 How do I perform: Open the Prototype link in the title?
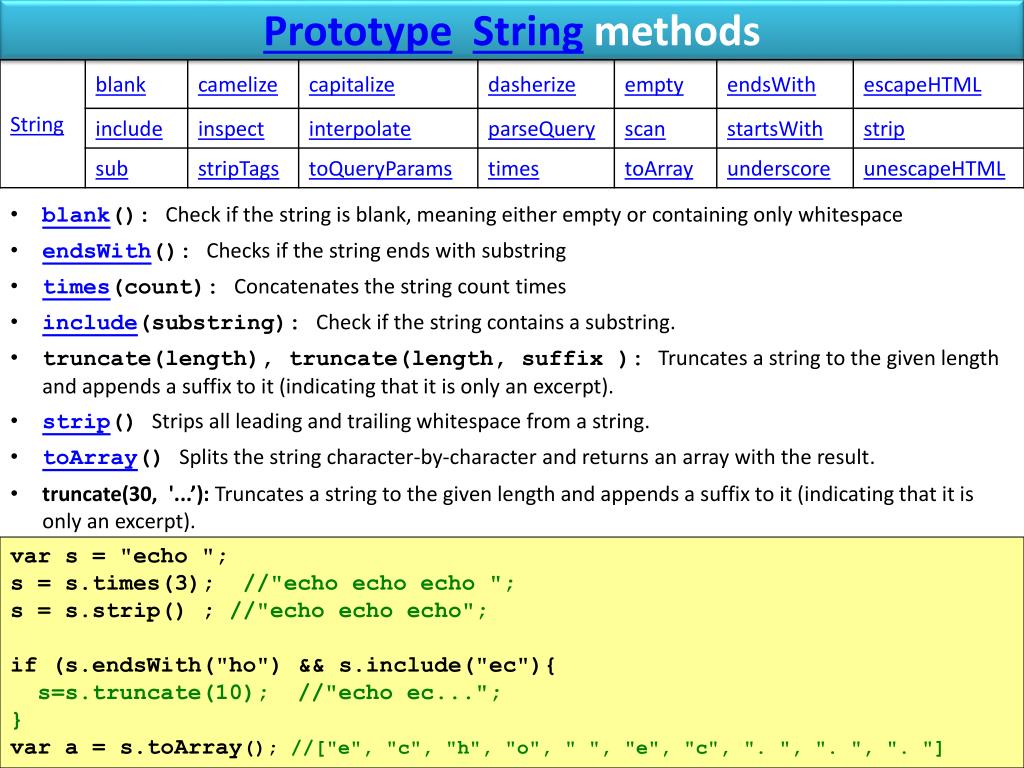pos(357,32)
